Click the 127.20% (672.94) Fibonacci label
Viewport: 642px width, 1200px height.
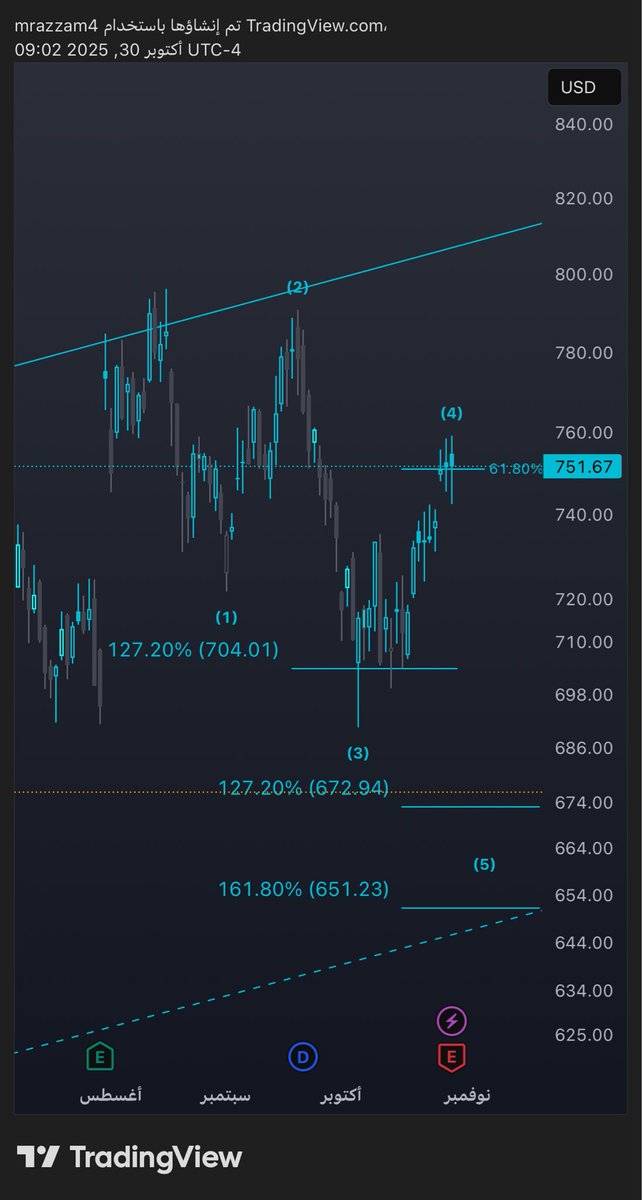(x=304, y=788)
